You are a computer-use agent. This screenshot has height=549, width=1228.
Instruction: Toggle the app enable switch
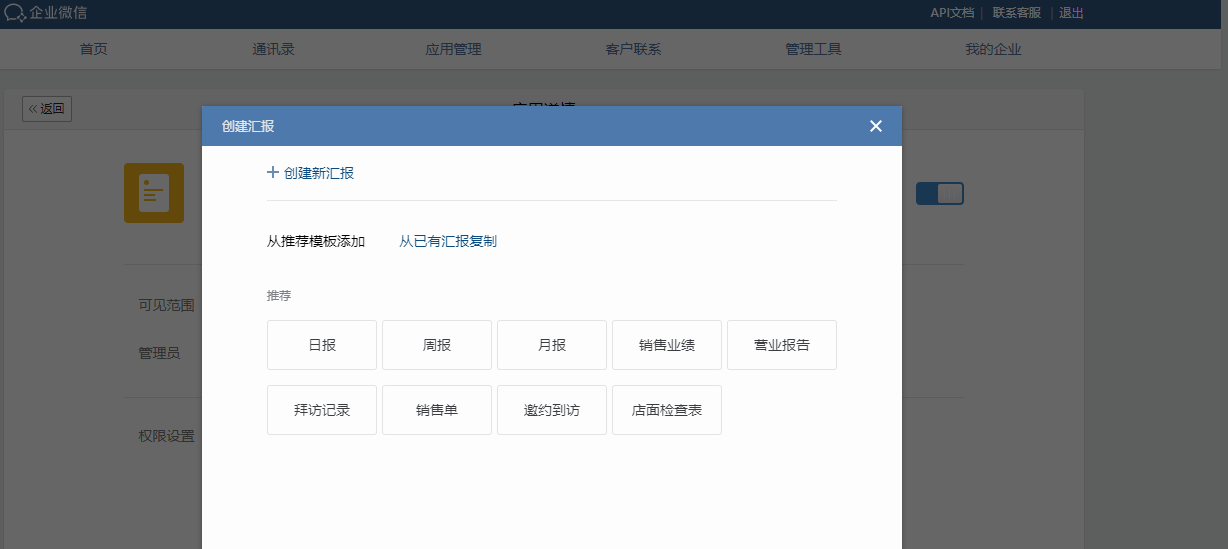(940, 194)
